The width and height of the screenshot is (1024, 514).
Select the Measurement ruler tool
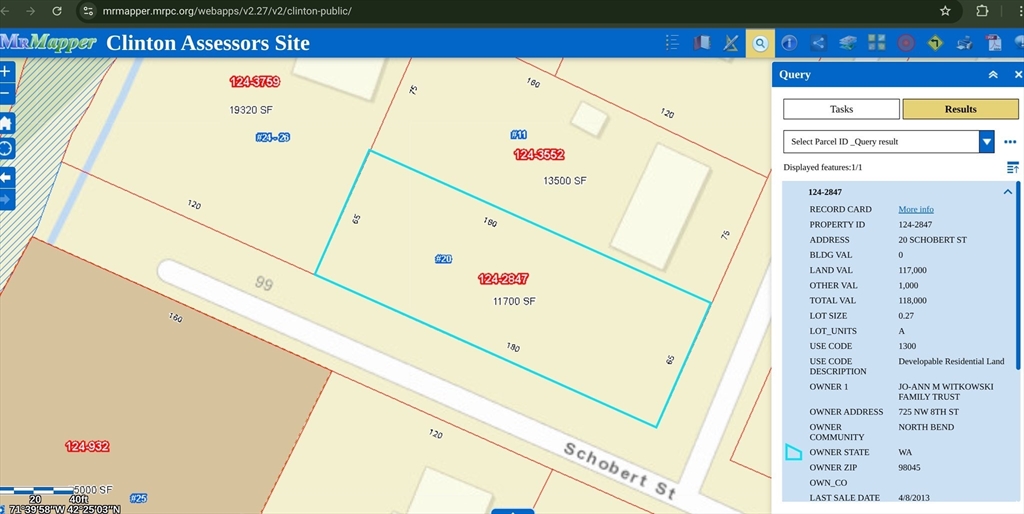point(731,43)
